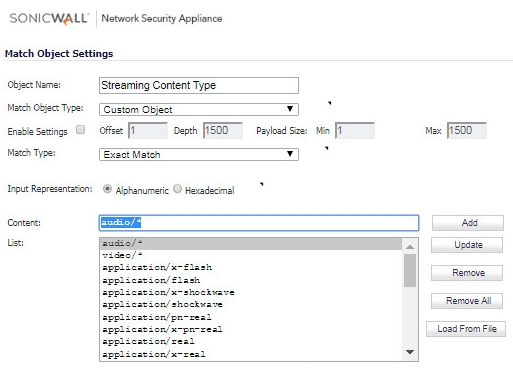This screenshot has width=513, height=371.
Task: Click the Remove button
Action: [x=467, y=273]
